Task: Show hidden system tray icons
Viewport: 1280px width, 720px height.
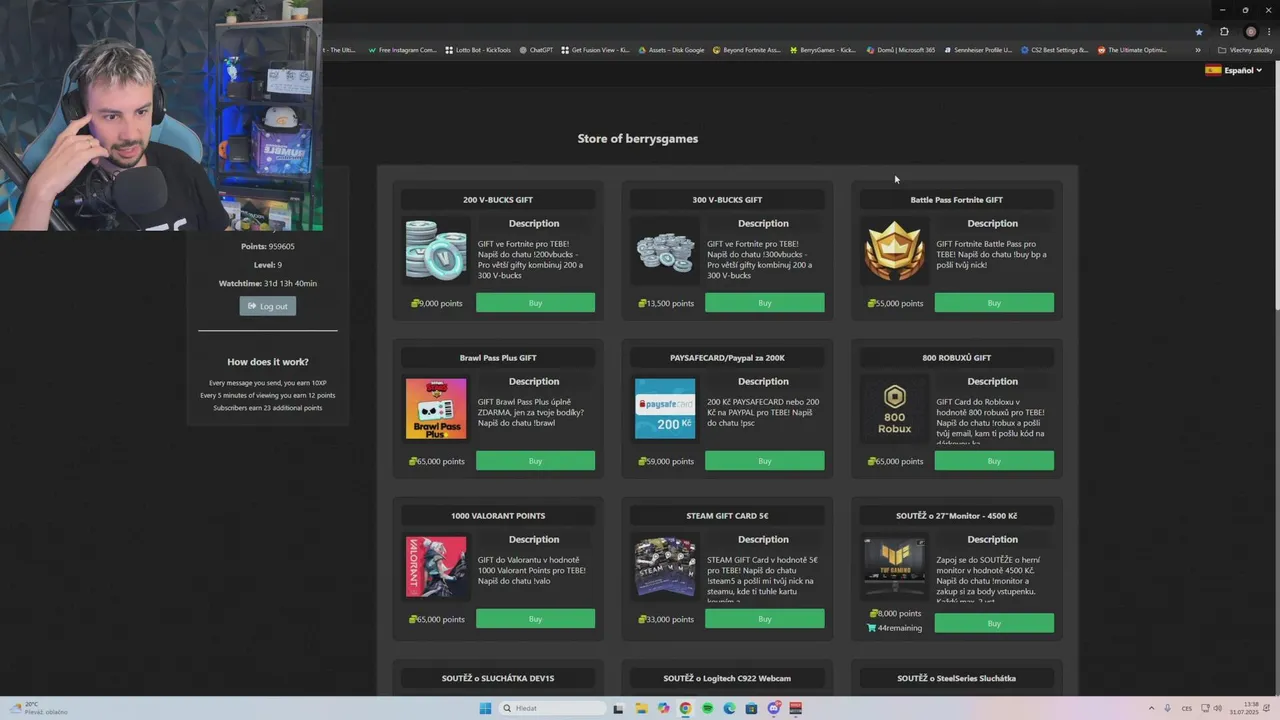Action: 1151,708
